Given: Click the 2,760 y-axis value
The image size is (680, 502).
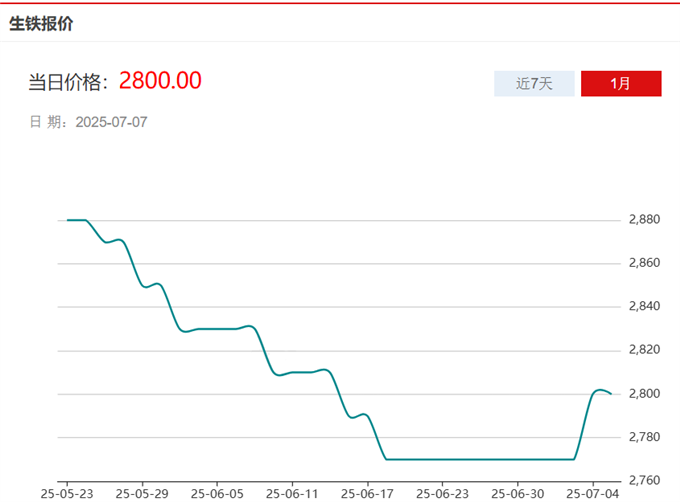Looking at the screenshot, I should click(x=644, y=480).
